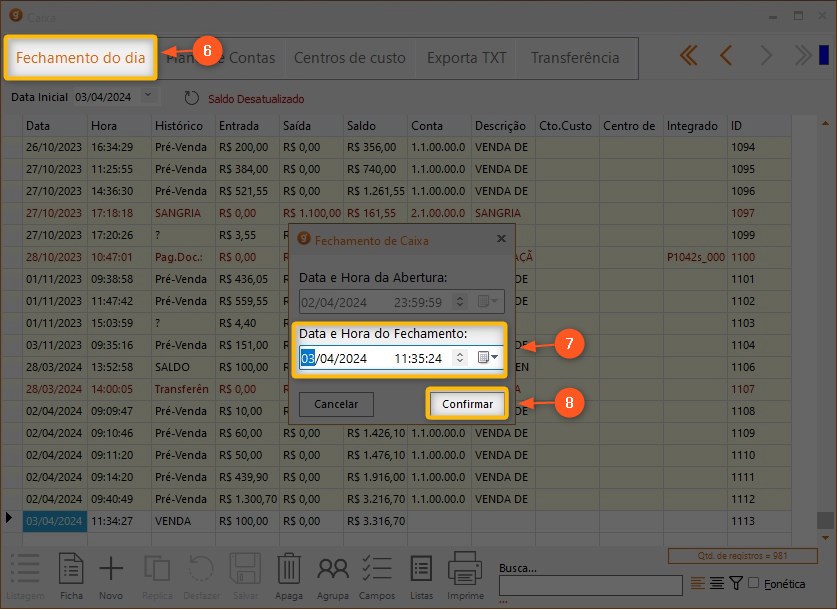This screenshot has width=837, height=609.
Task: Open the Data Inicial date dropdown
Action: 149,96
